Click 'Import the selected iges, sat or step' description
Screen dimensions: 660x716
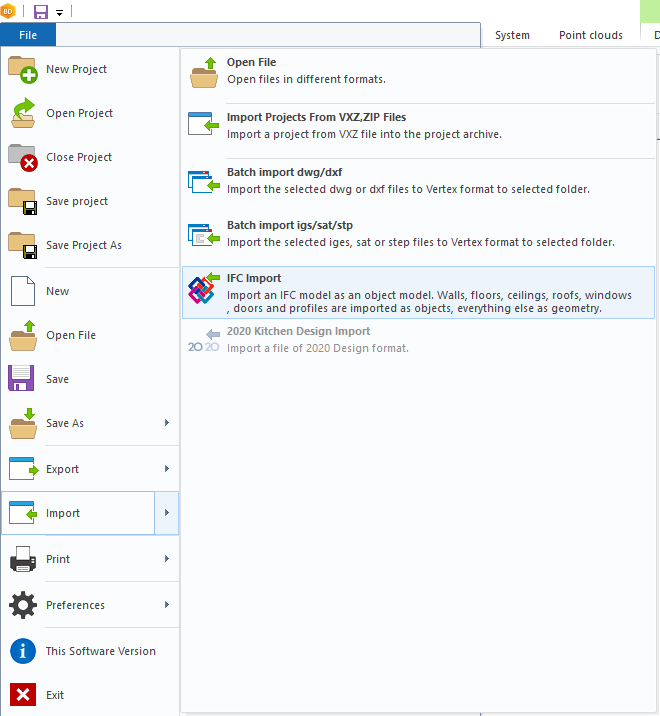421,242
